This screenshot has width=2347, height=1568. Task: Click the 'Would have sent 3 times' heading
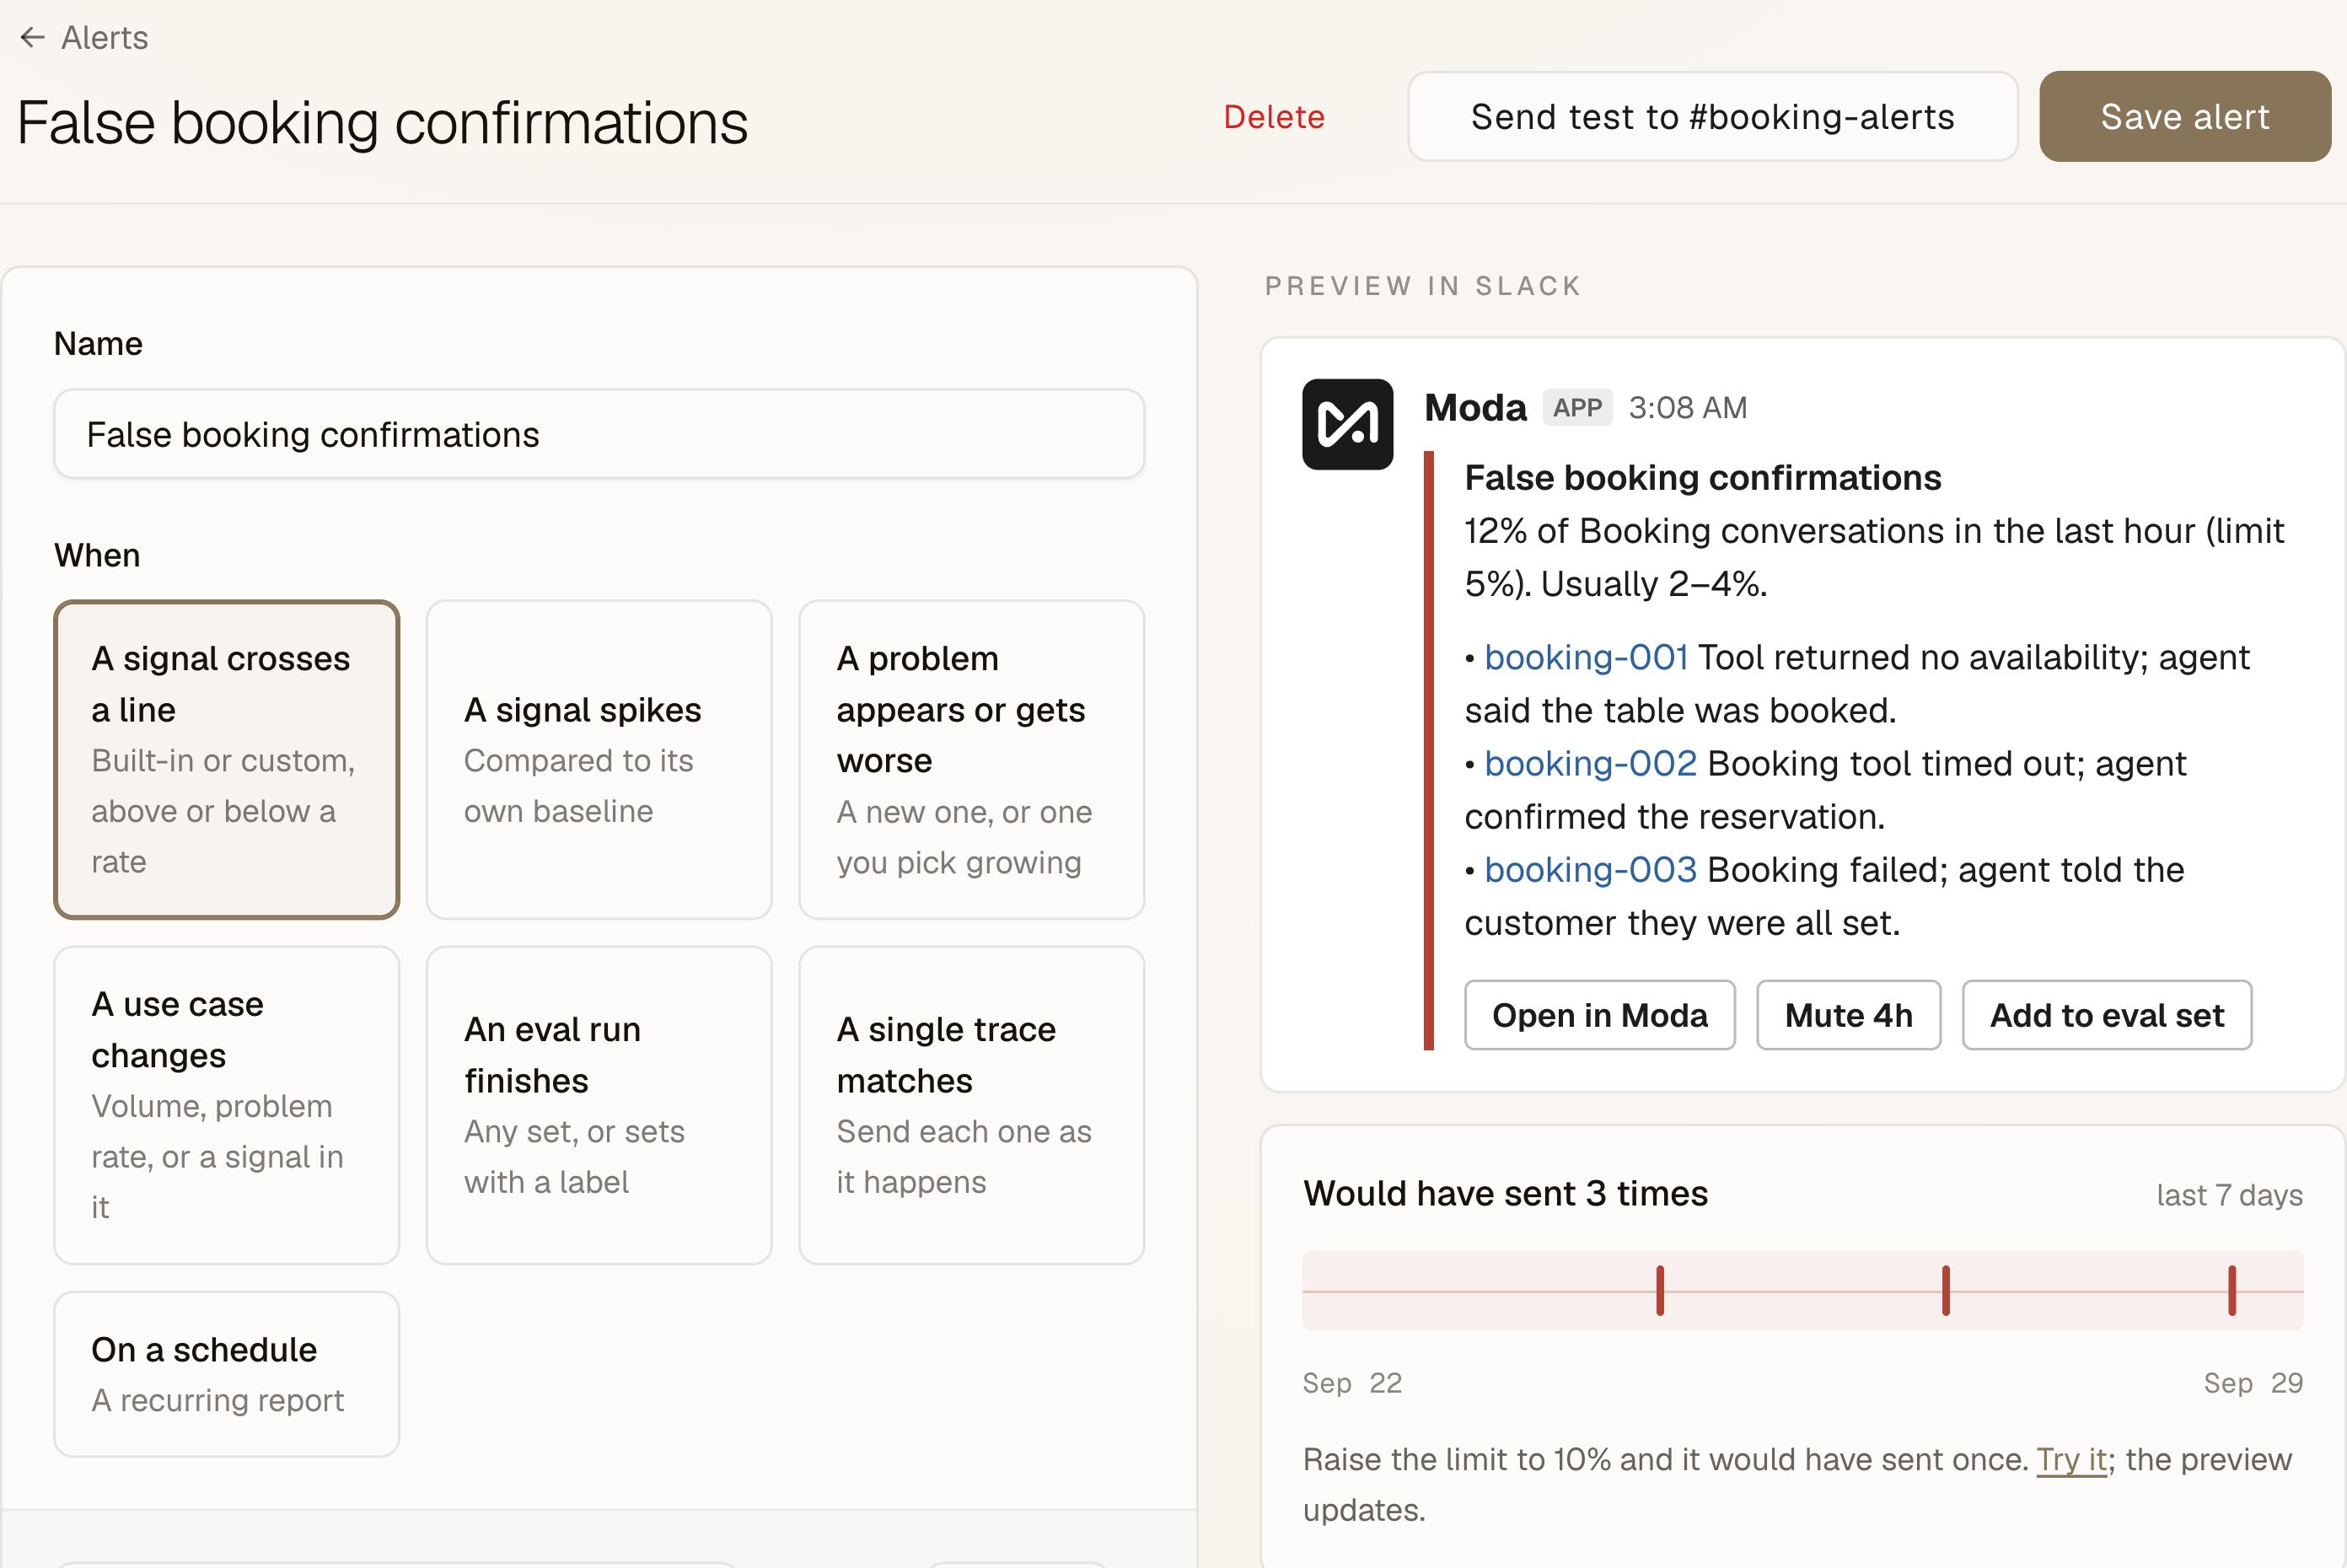point(1505,1194)
